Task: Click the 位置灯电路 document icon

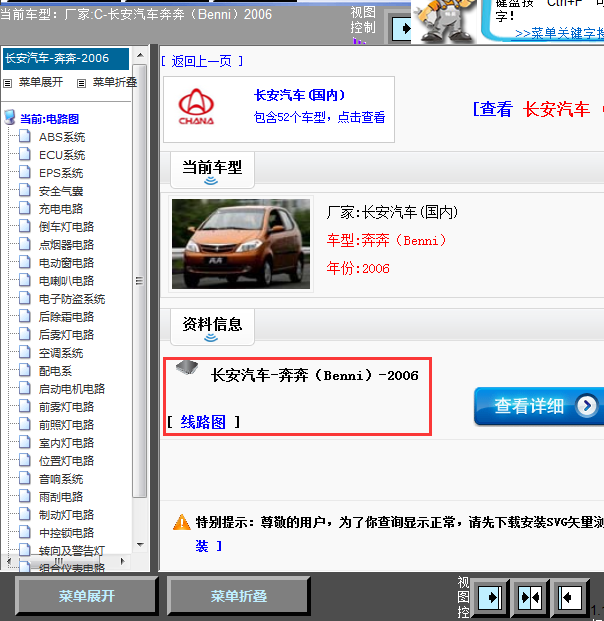Action: (25, 460)
